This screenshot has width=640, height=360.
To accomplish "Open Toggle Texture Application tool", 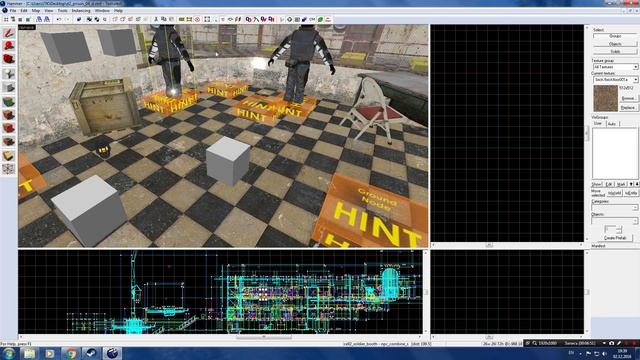I will pos(9,101).
